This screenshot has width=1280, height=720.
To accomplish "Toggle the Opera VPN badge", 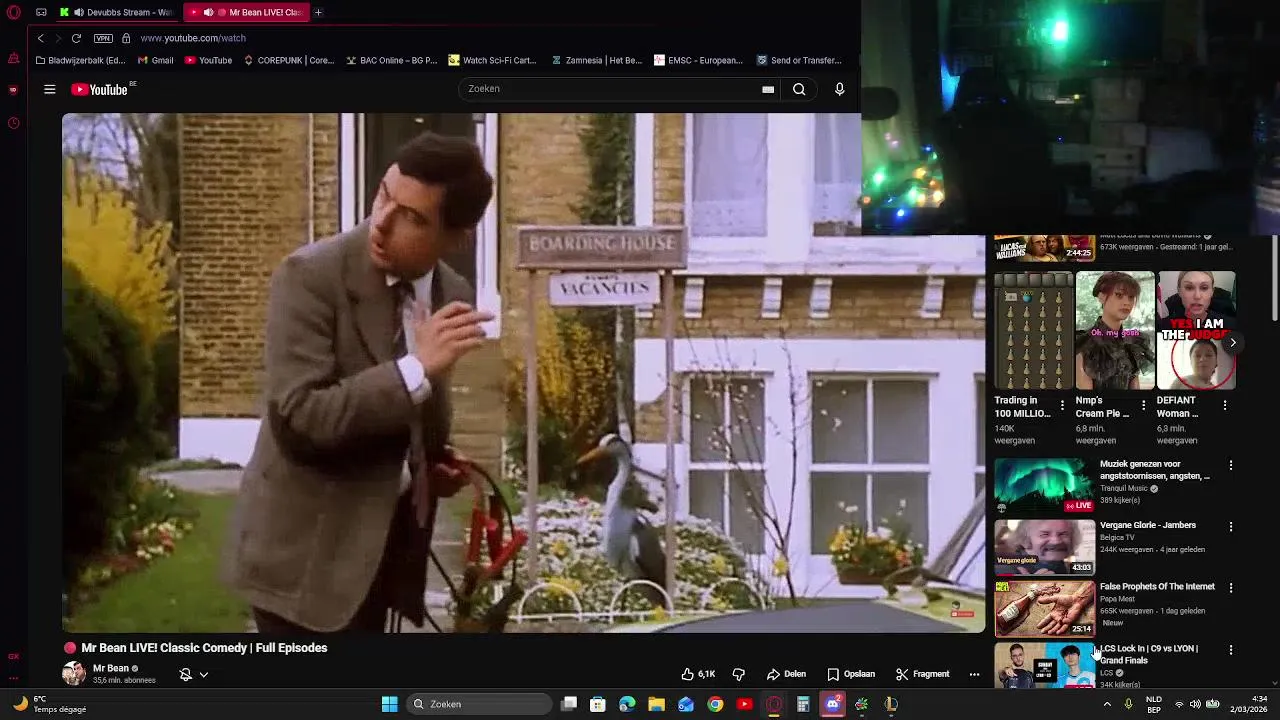I will pyautogui.click(x=103, y=38).
